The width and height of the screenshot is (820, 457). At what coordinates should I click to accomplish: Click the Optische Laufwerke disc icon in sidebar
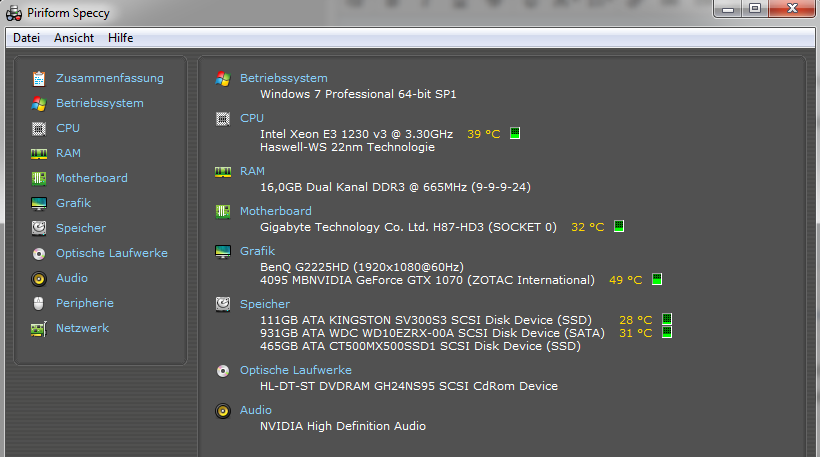click(x=39, y=254)
